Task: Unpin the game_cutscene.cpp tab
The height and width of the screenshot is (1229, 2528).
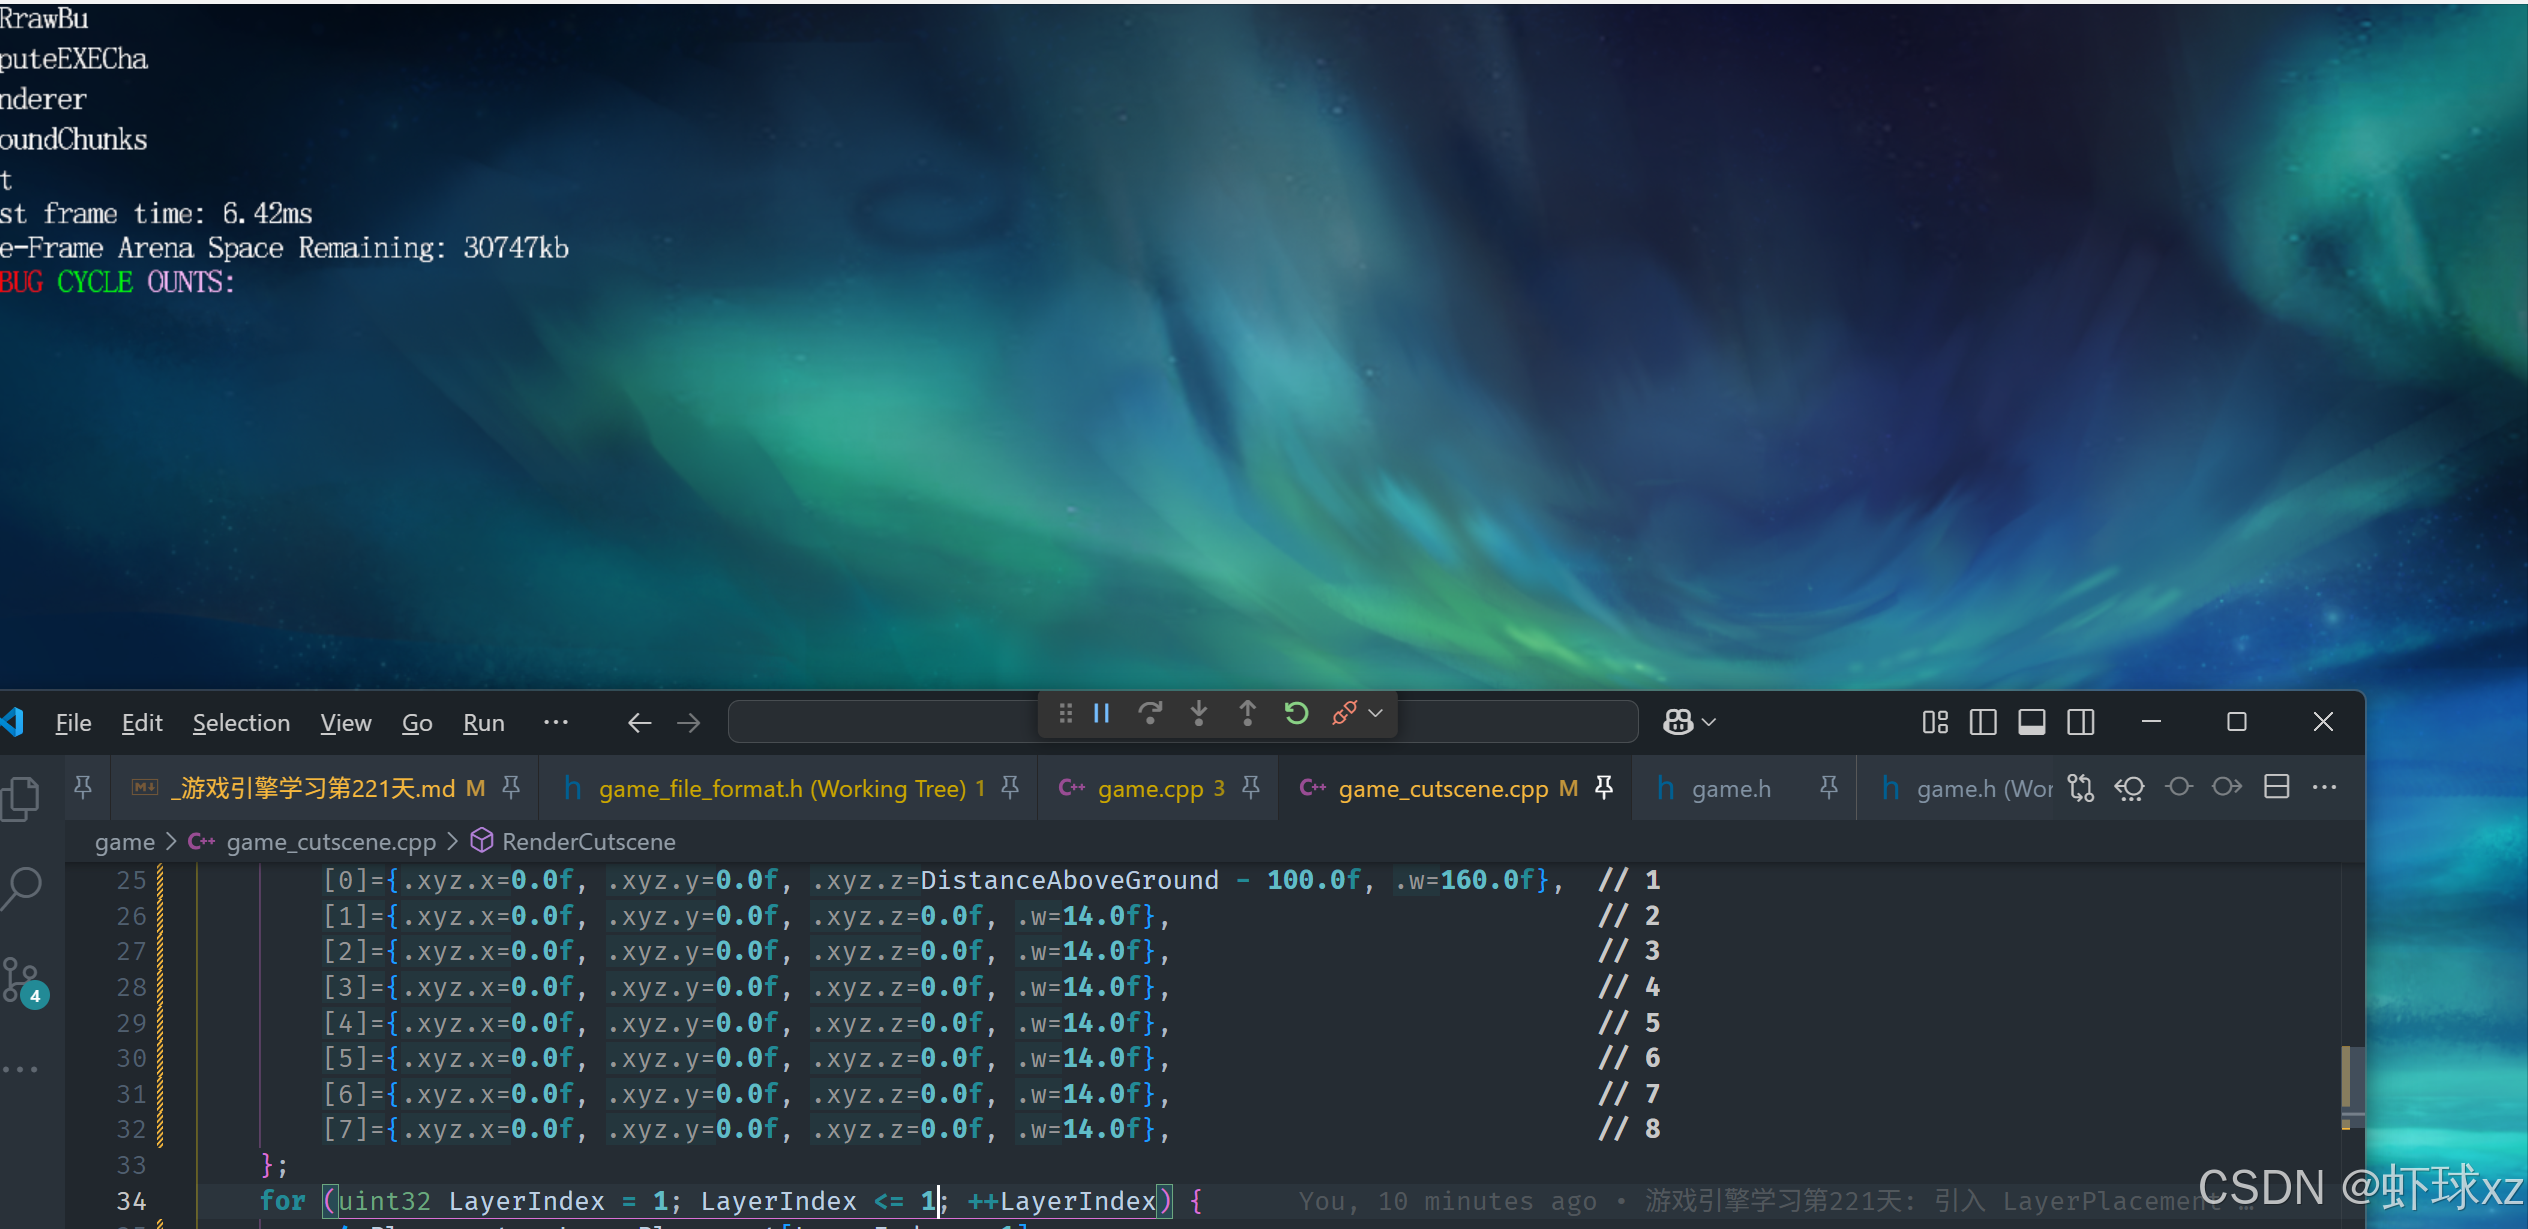Action: pos(1604,788)
